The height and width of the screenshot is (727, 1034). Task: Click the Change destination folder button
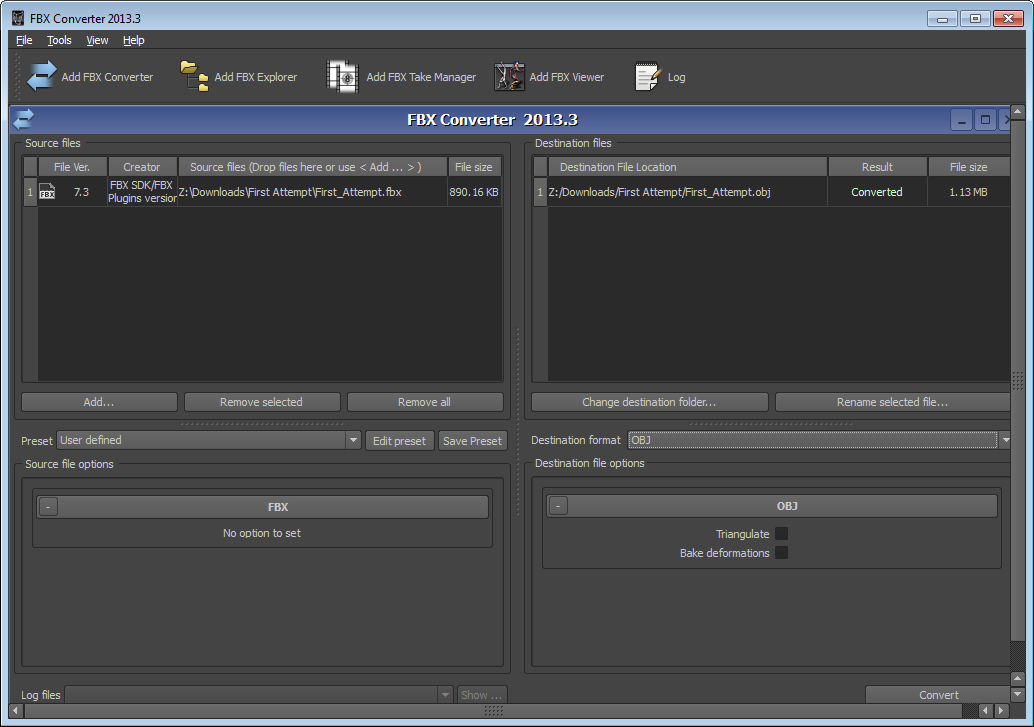(649, 402)
